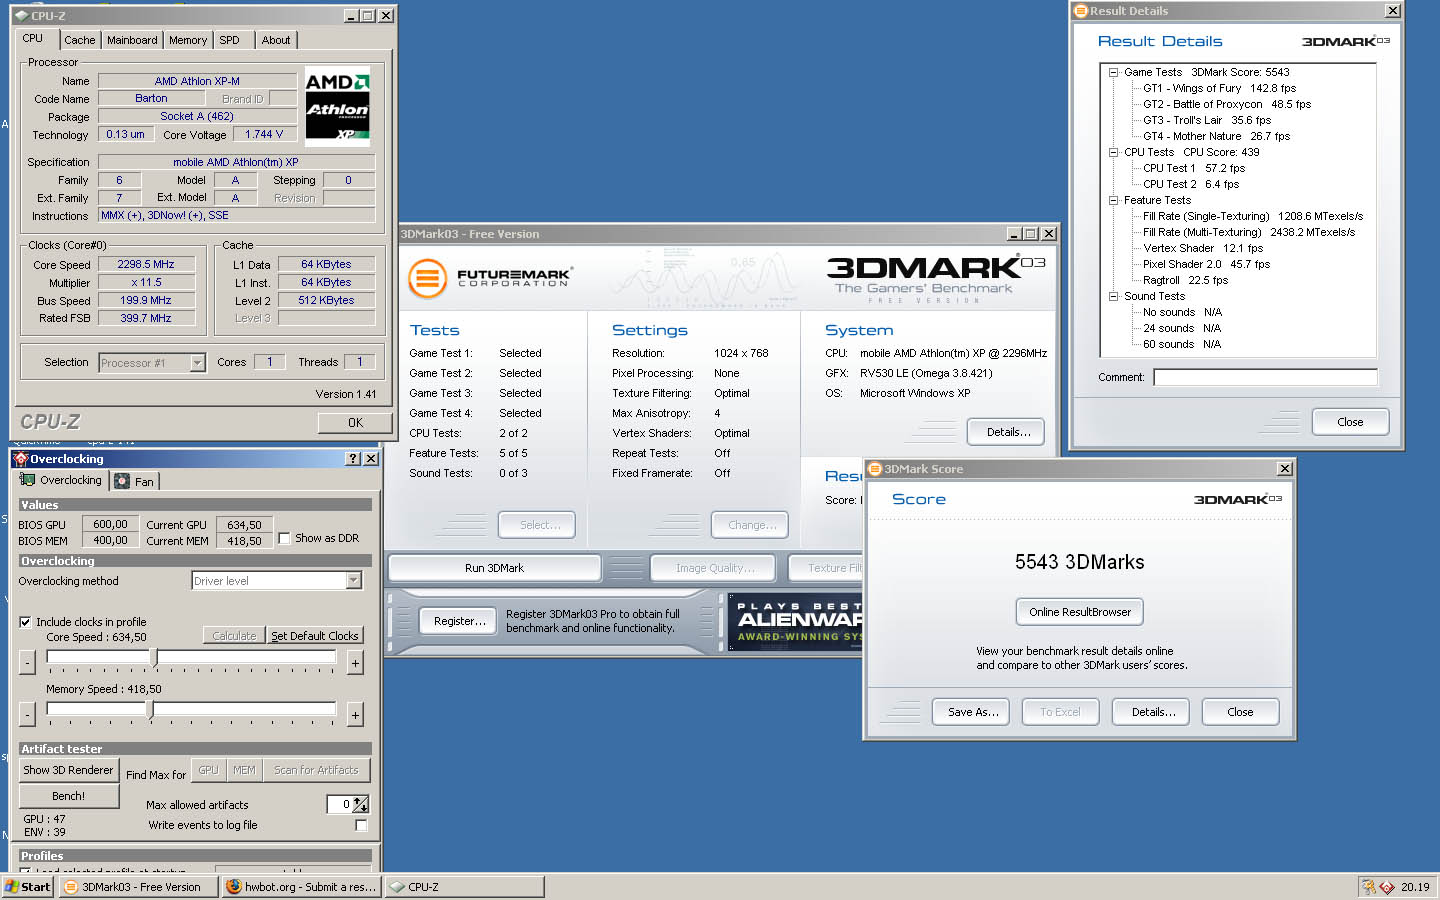Screen dimensions: 1440x900
Task: Click the Overclocking window title bar icon
Action: (21, 459)
